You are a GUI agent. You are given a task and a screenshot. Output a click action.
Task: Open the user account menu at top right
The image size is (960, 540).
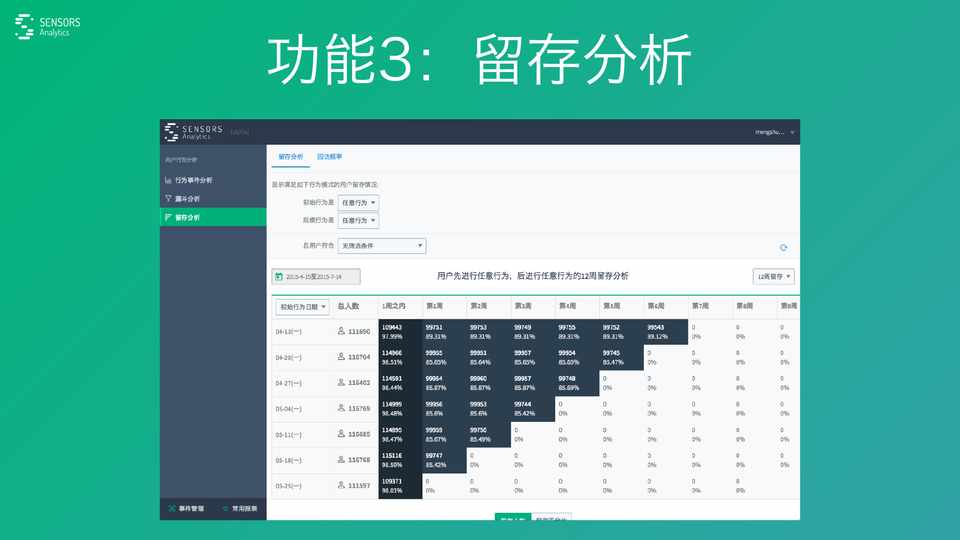[x=775, y=131]
